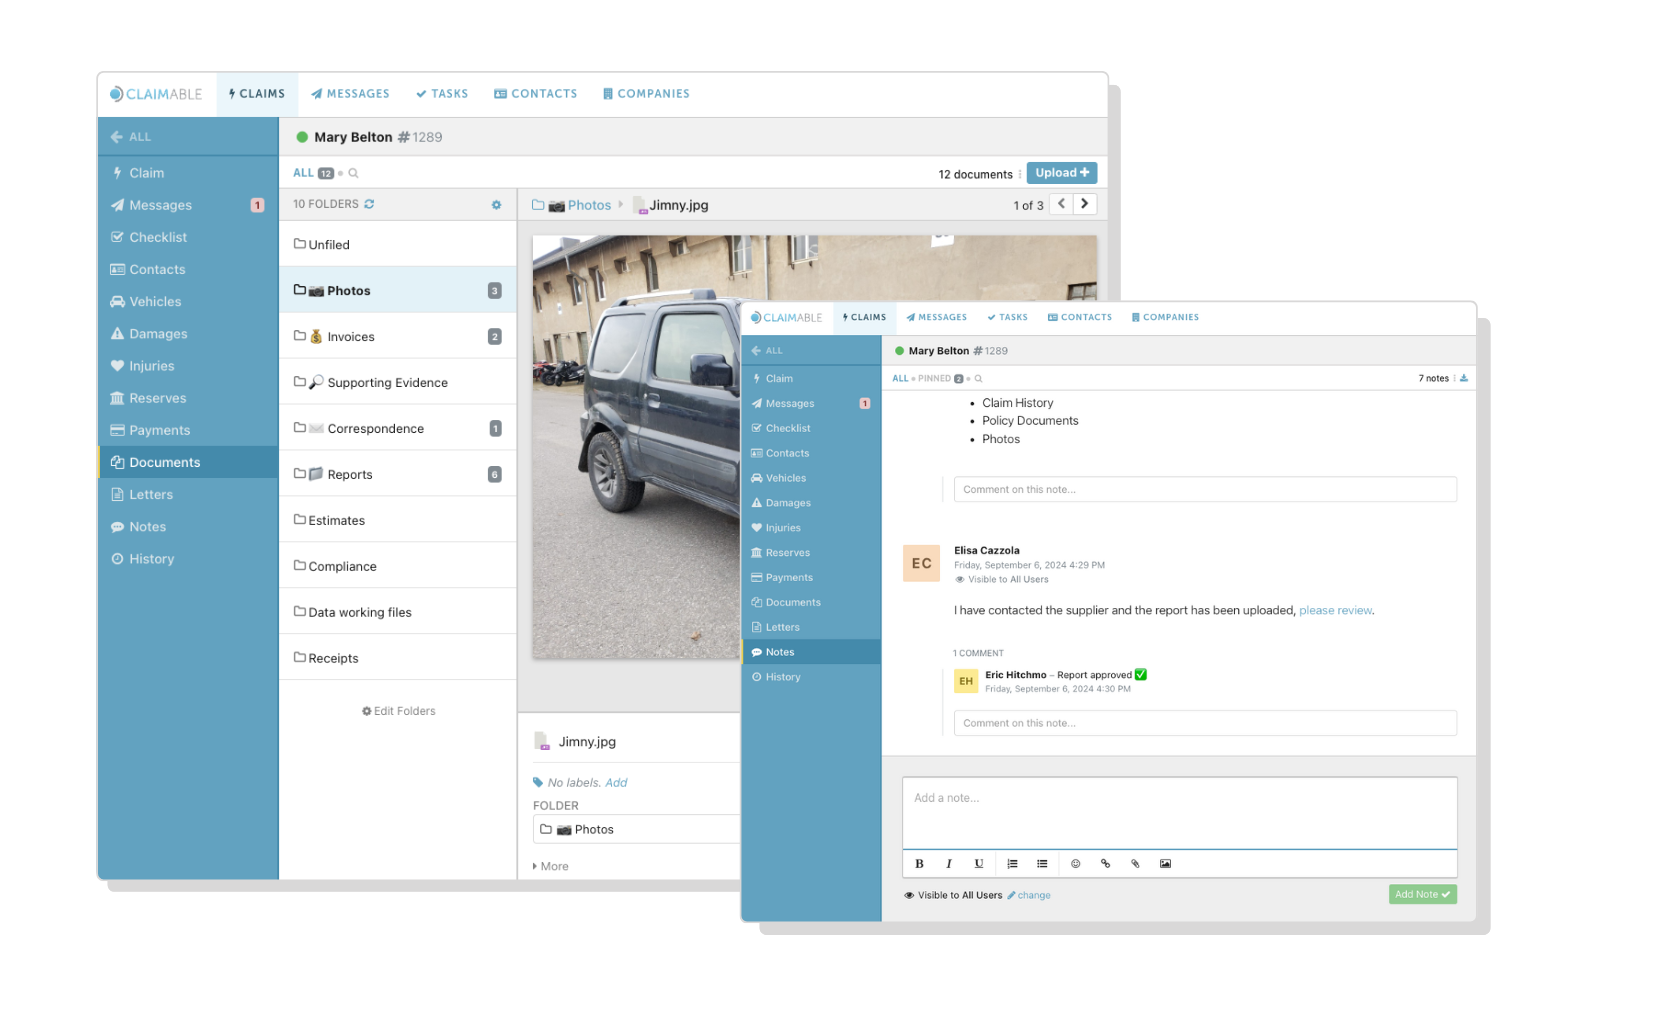Select the Data working files folder
The width and height of the screenshot is (1669, 1031).
coord(398,612)
